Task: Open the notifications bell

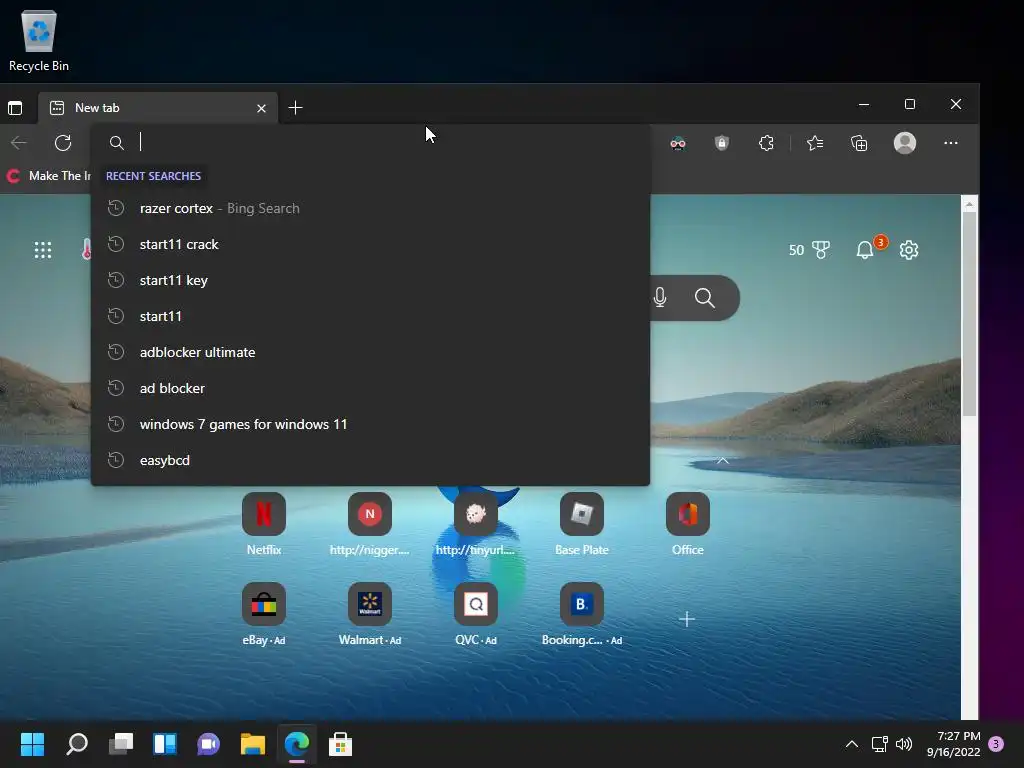Action: 865,250
